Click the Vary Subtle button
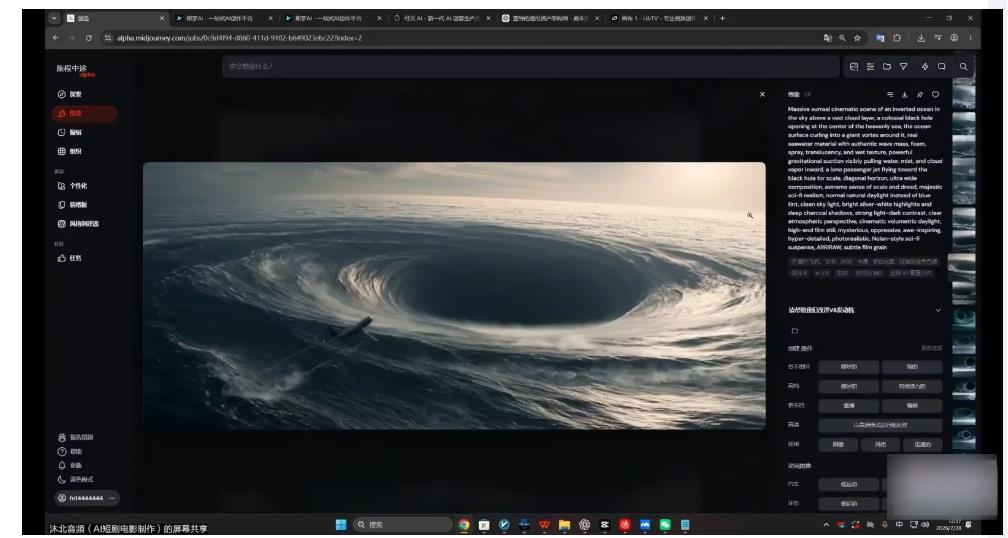1008x538 pixels. point(849,367)
